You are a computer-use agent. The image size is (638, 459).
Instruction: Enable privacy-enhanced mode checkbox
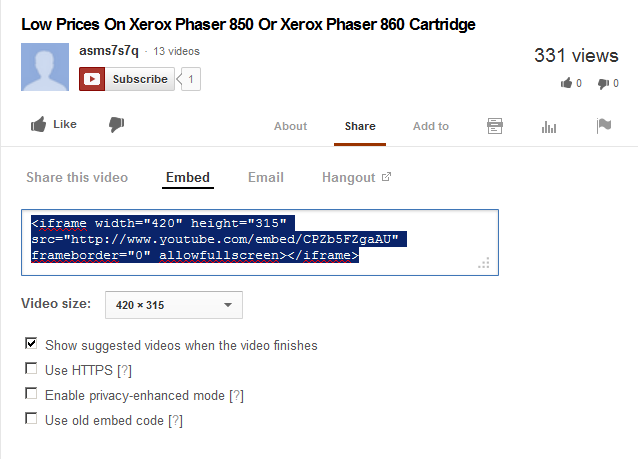point(31,394)
